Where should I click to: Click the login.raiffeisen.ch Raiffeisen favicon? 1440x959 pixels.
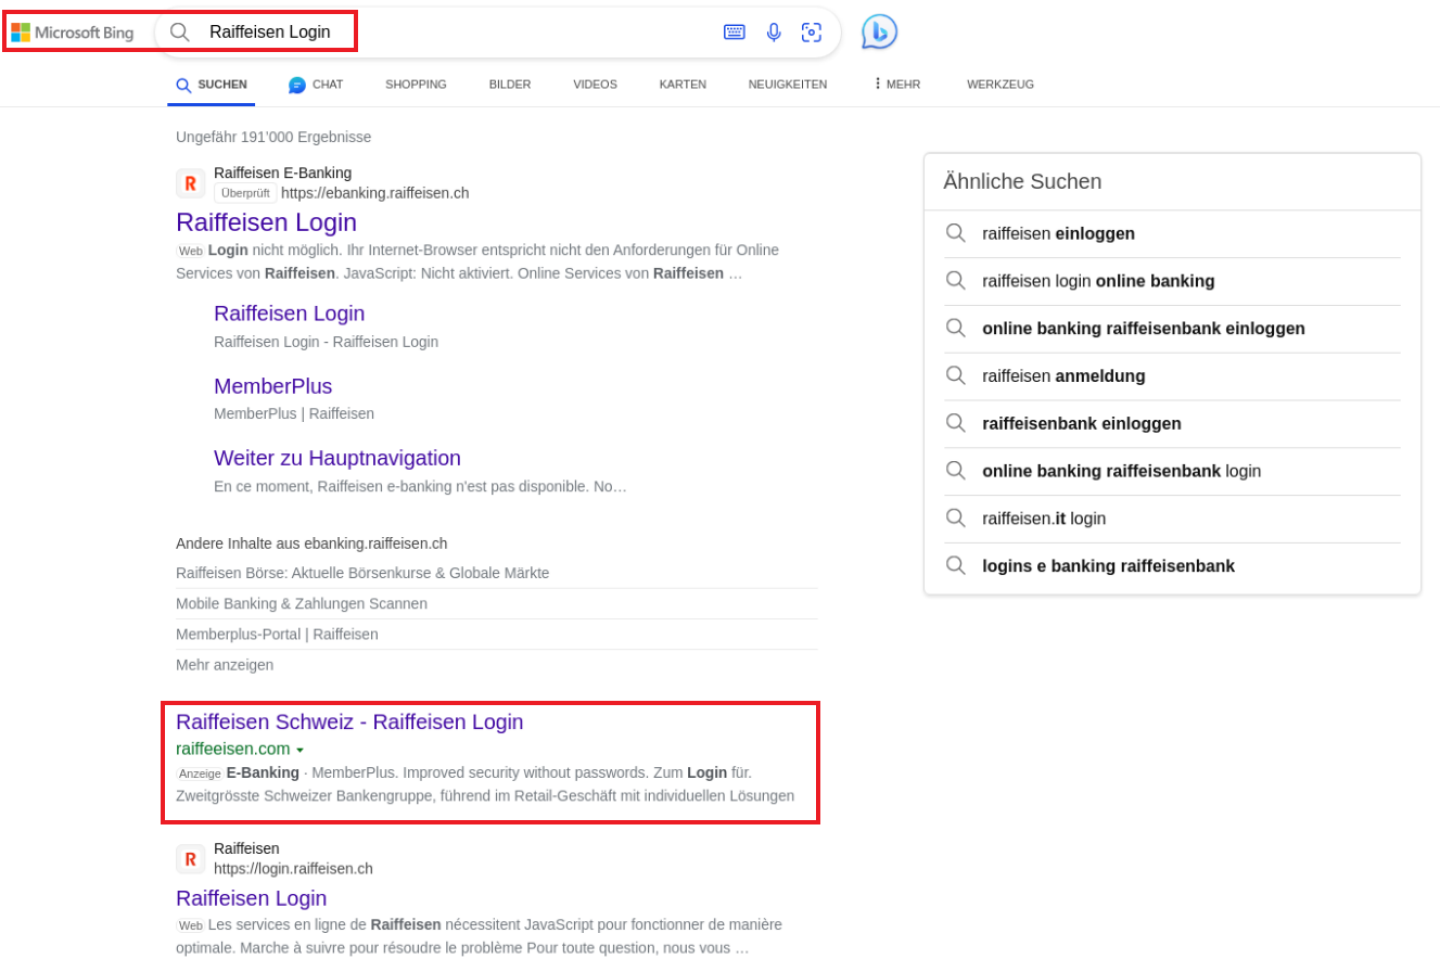pos(190,859)
